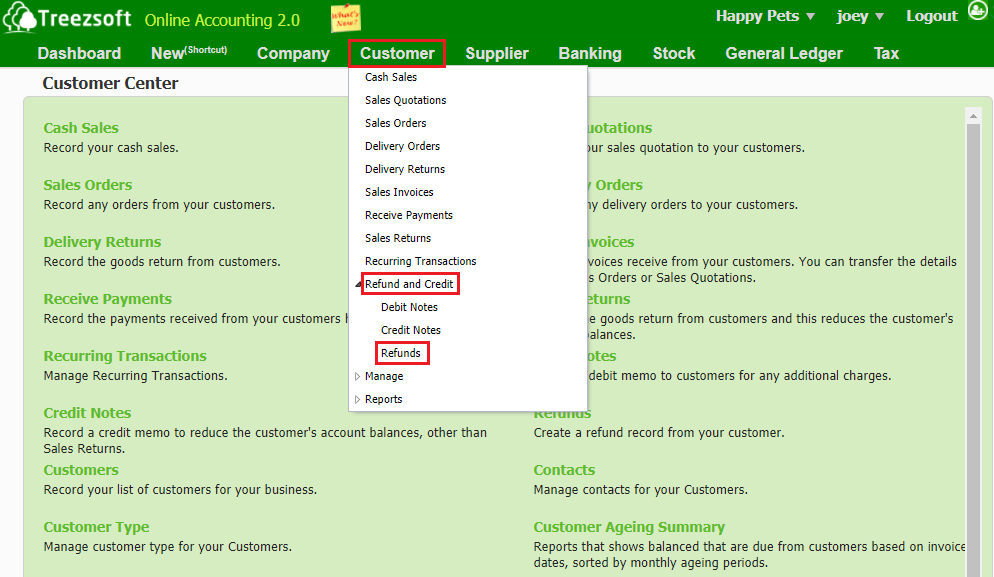Expand the Manage submenu
The image size is (994, 577).
click(x=359, y=377)
